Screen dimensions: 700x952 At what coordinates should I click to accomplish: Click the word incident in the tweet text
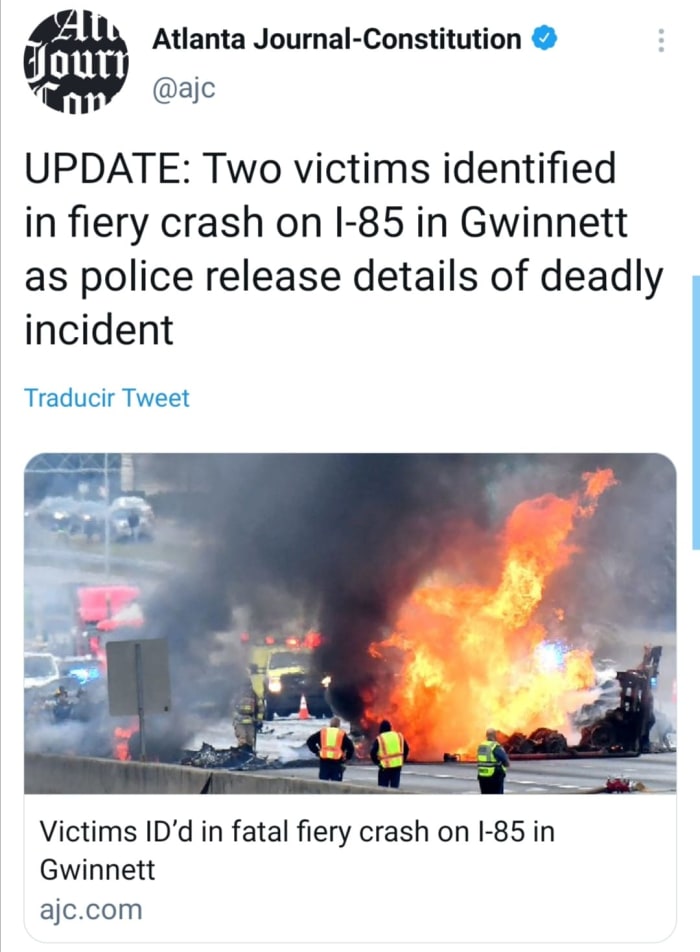[x=99, y=330]
